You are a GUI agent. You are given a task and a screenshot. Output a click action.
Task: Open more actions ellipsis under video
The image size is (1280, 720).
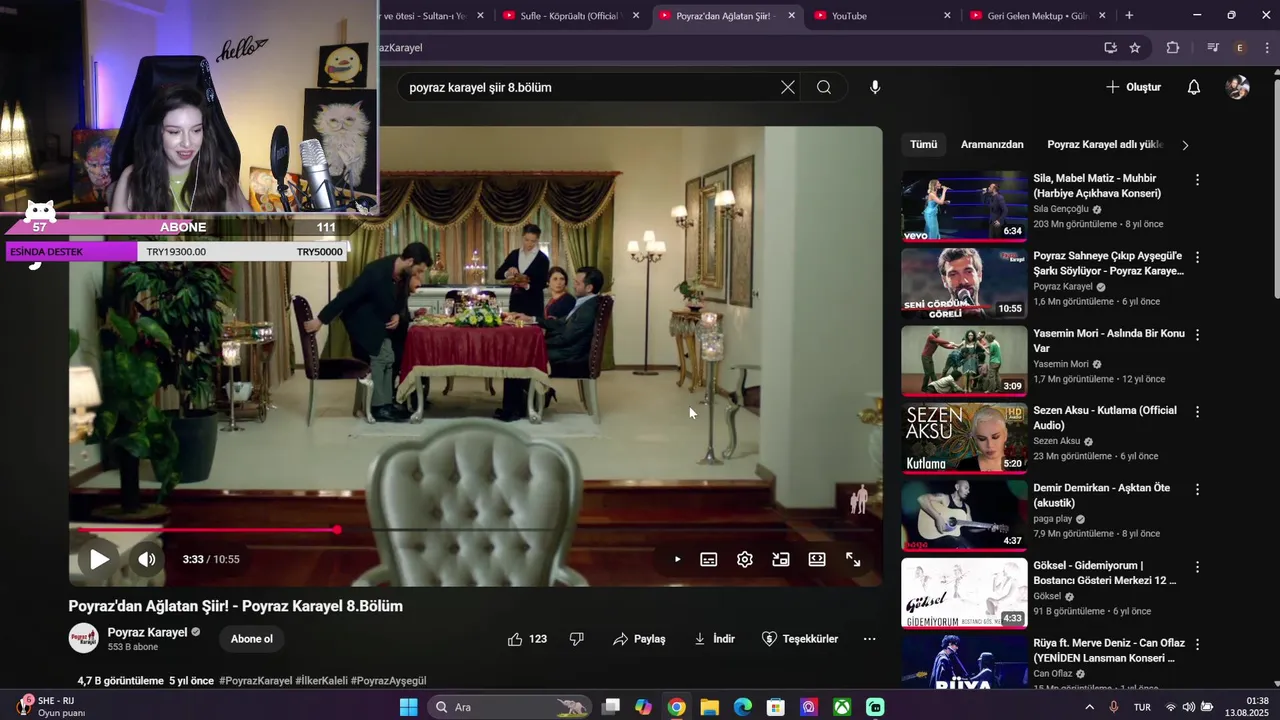click(x=869, y=639)
